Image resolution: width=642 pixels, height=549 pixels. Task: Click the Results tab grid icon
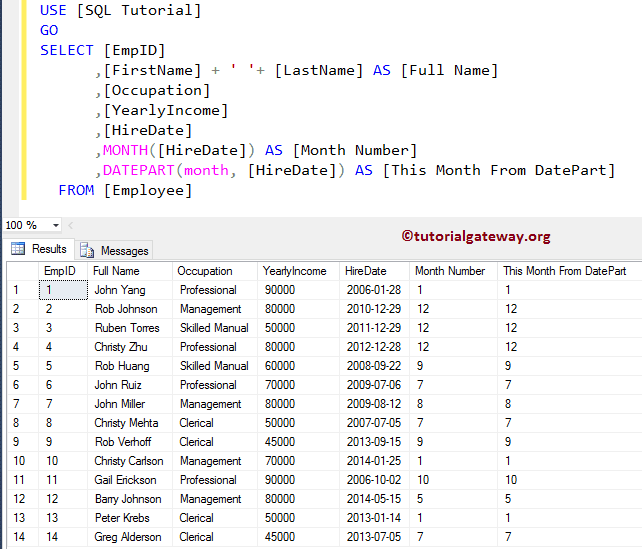(x=18, y=249)
